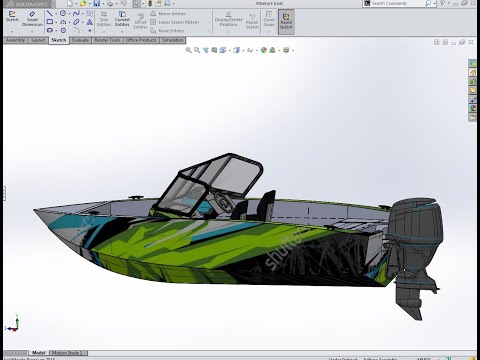Click the Zoom to Area icon

pos(197,50)
